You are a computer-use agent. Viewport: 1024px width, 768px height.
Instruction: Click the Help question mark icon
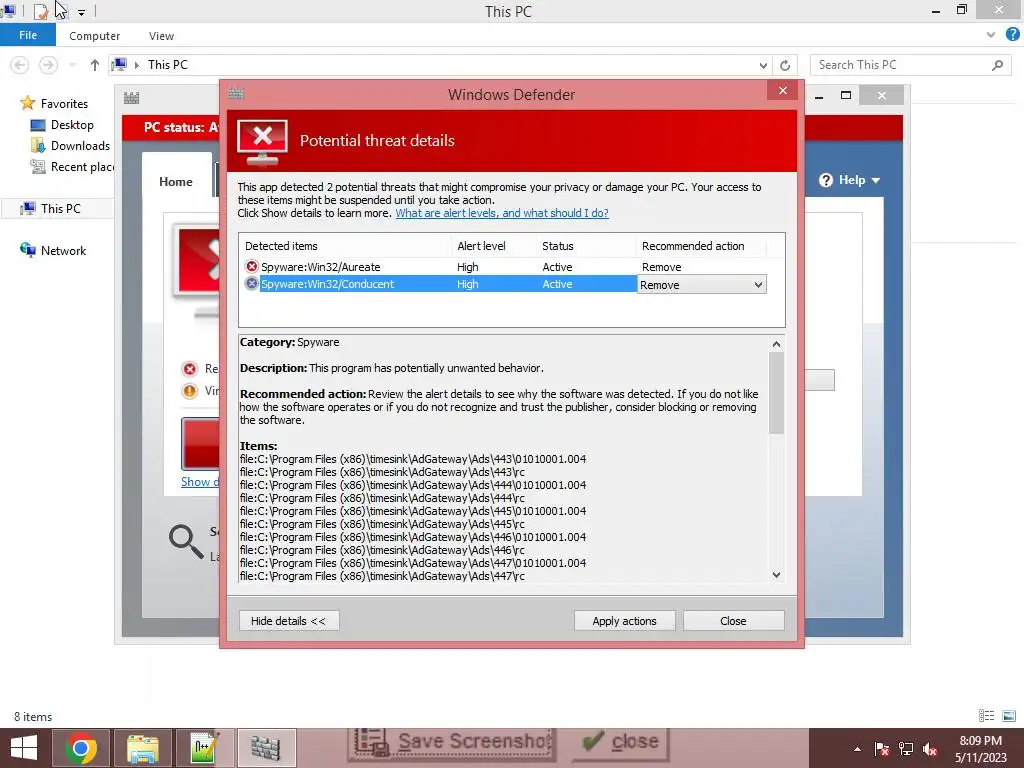coord(826,180)
